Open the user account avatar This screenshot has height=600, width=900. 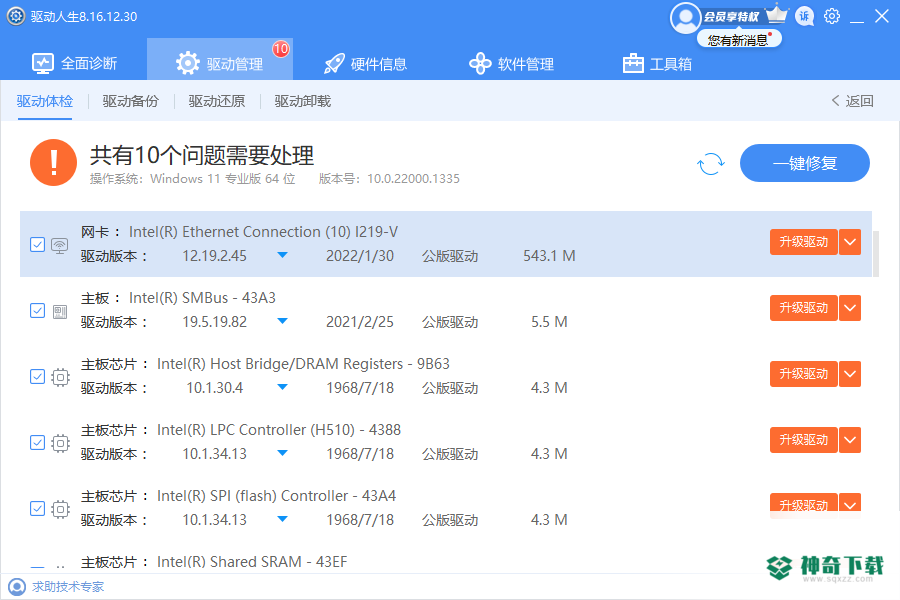pyautogui.click(x=685, y=18)
